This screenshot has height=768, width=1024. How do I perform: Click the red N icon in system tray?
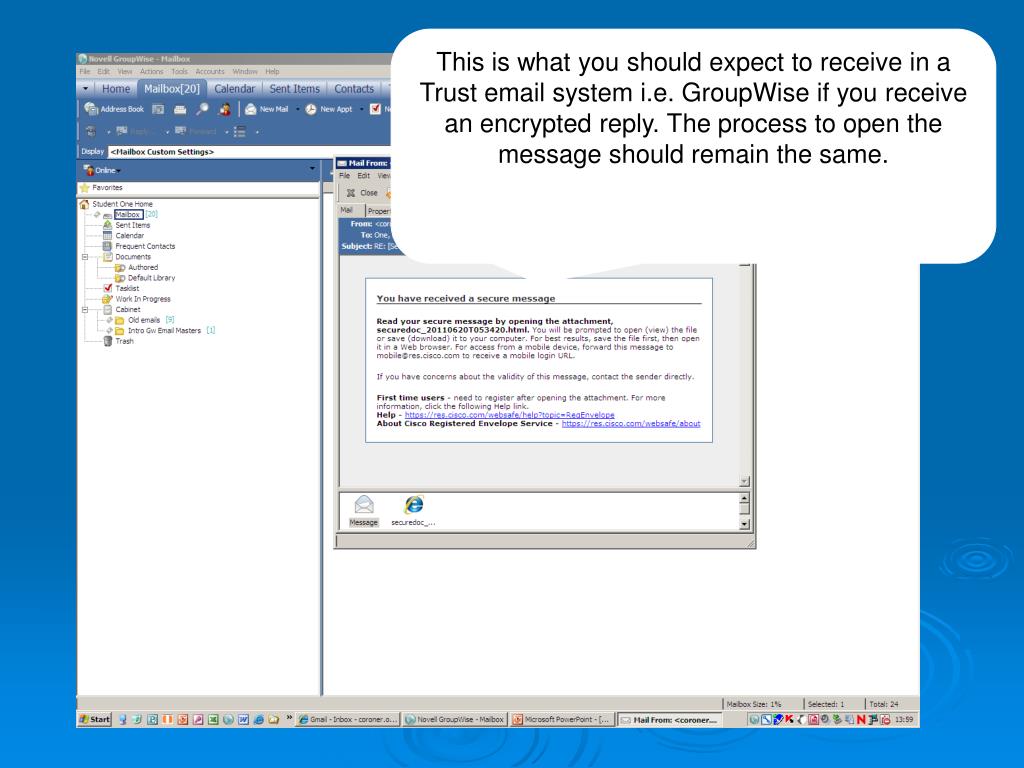861,720
